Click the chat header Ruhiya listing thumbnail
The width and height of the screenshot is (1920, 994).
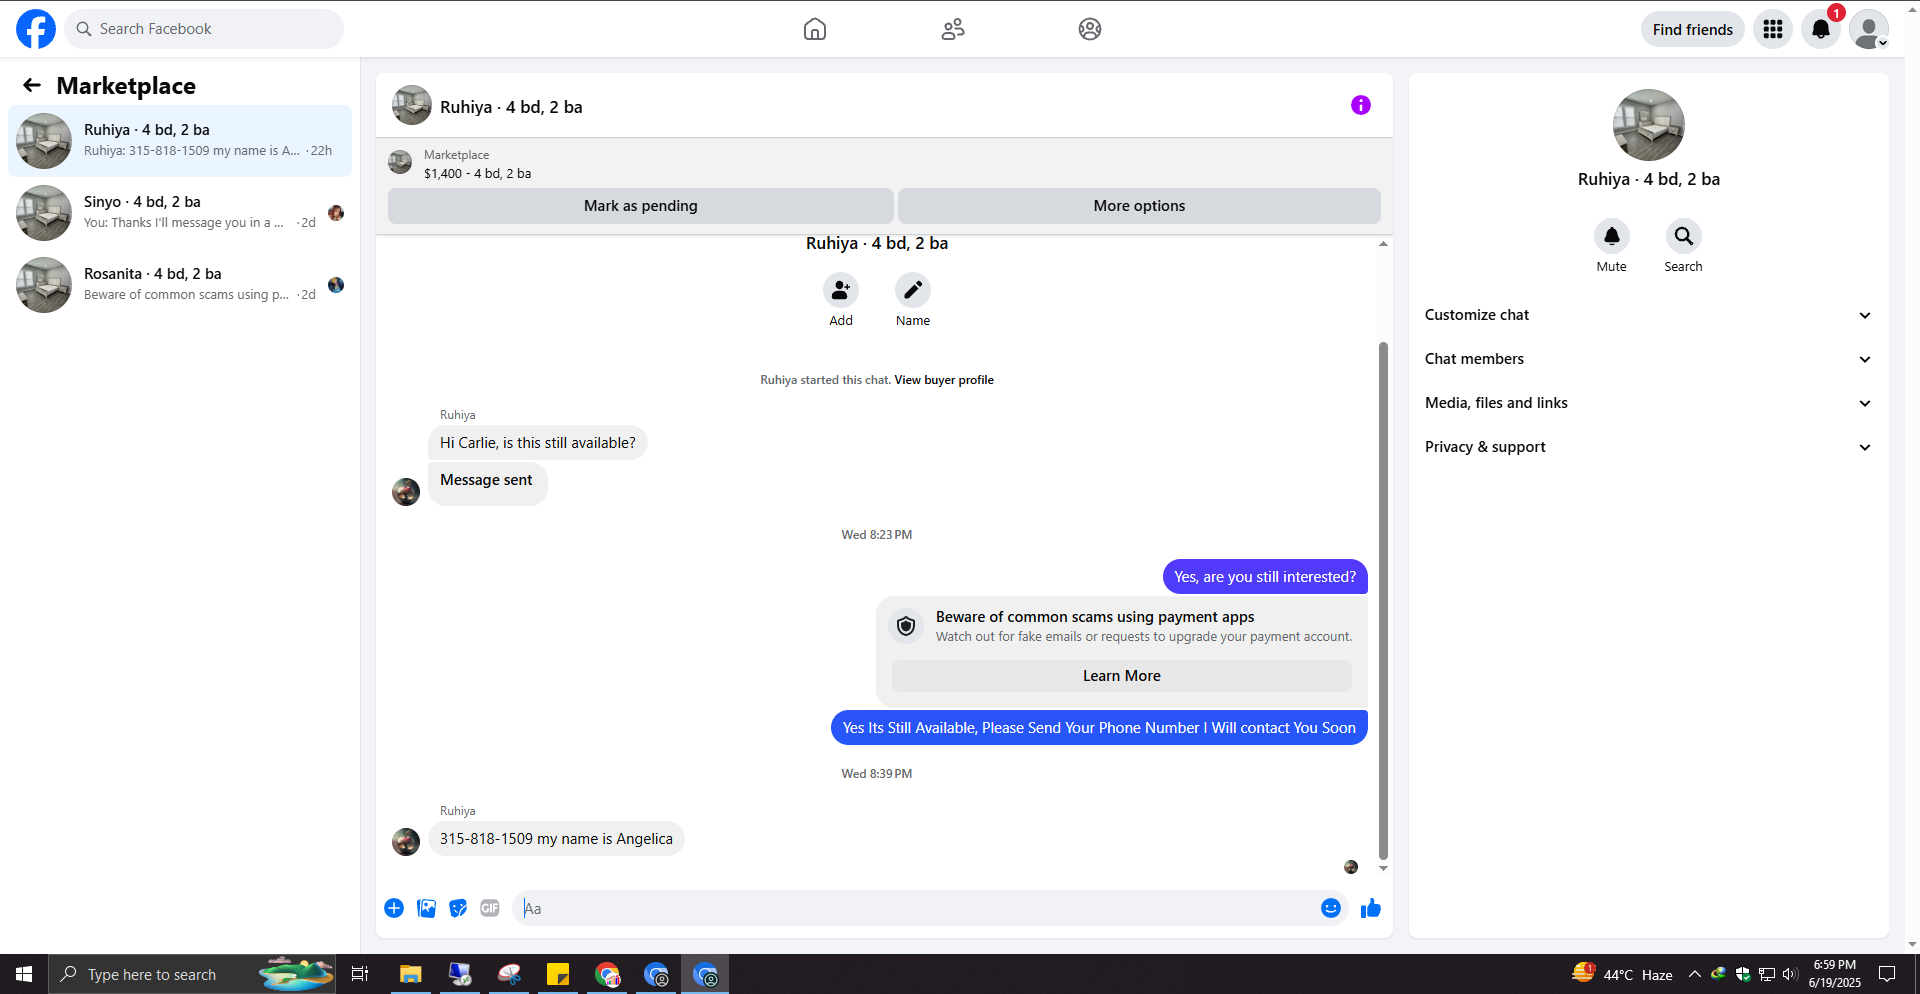pyautogui.click(x=412, y=105)
